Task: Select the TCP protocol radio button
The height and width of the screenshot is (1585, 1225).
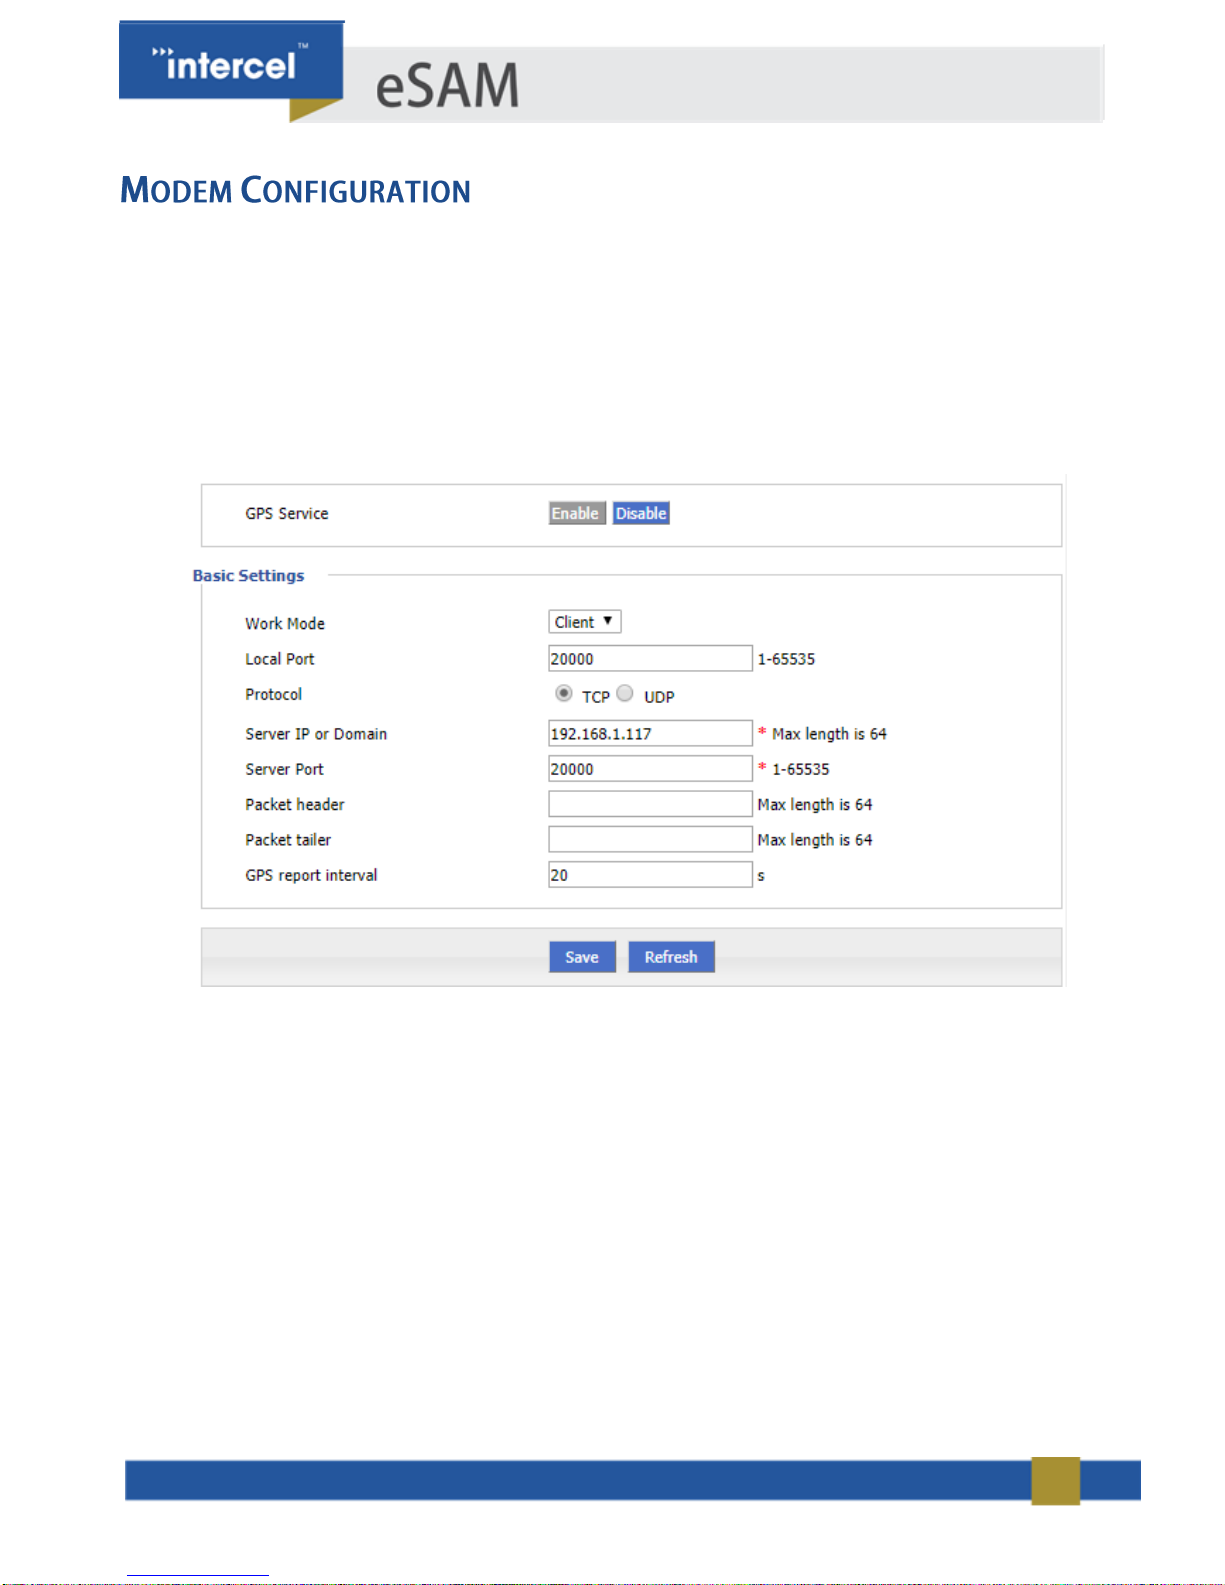Action: point(564,693)
